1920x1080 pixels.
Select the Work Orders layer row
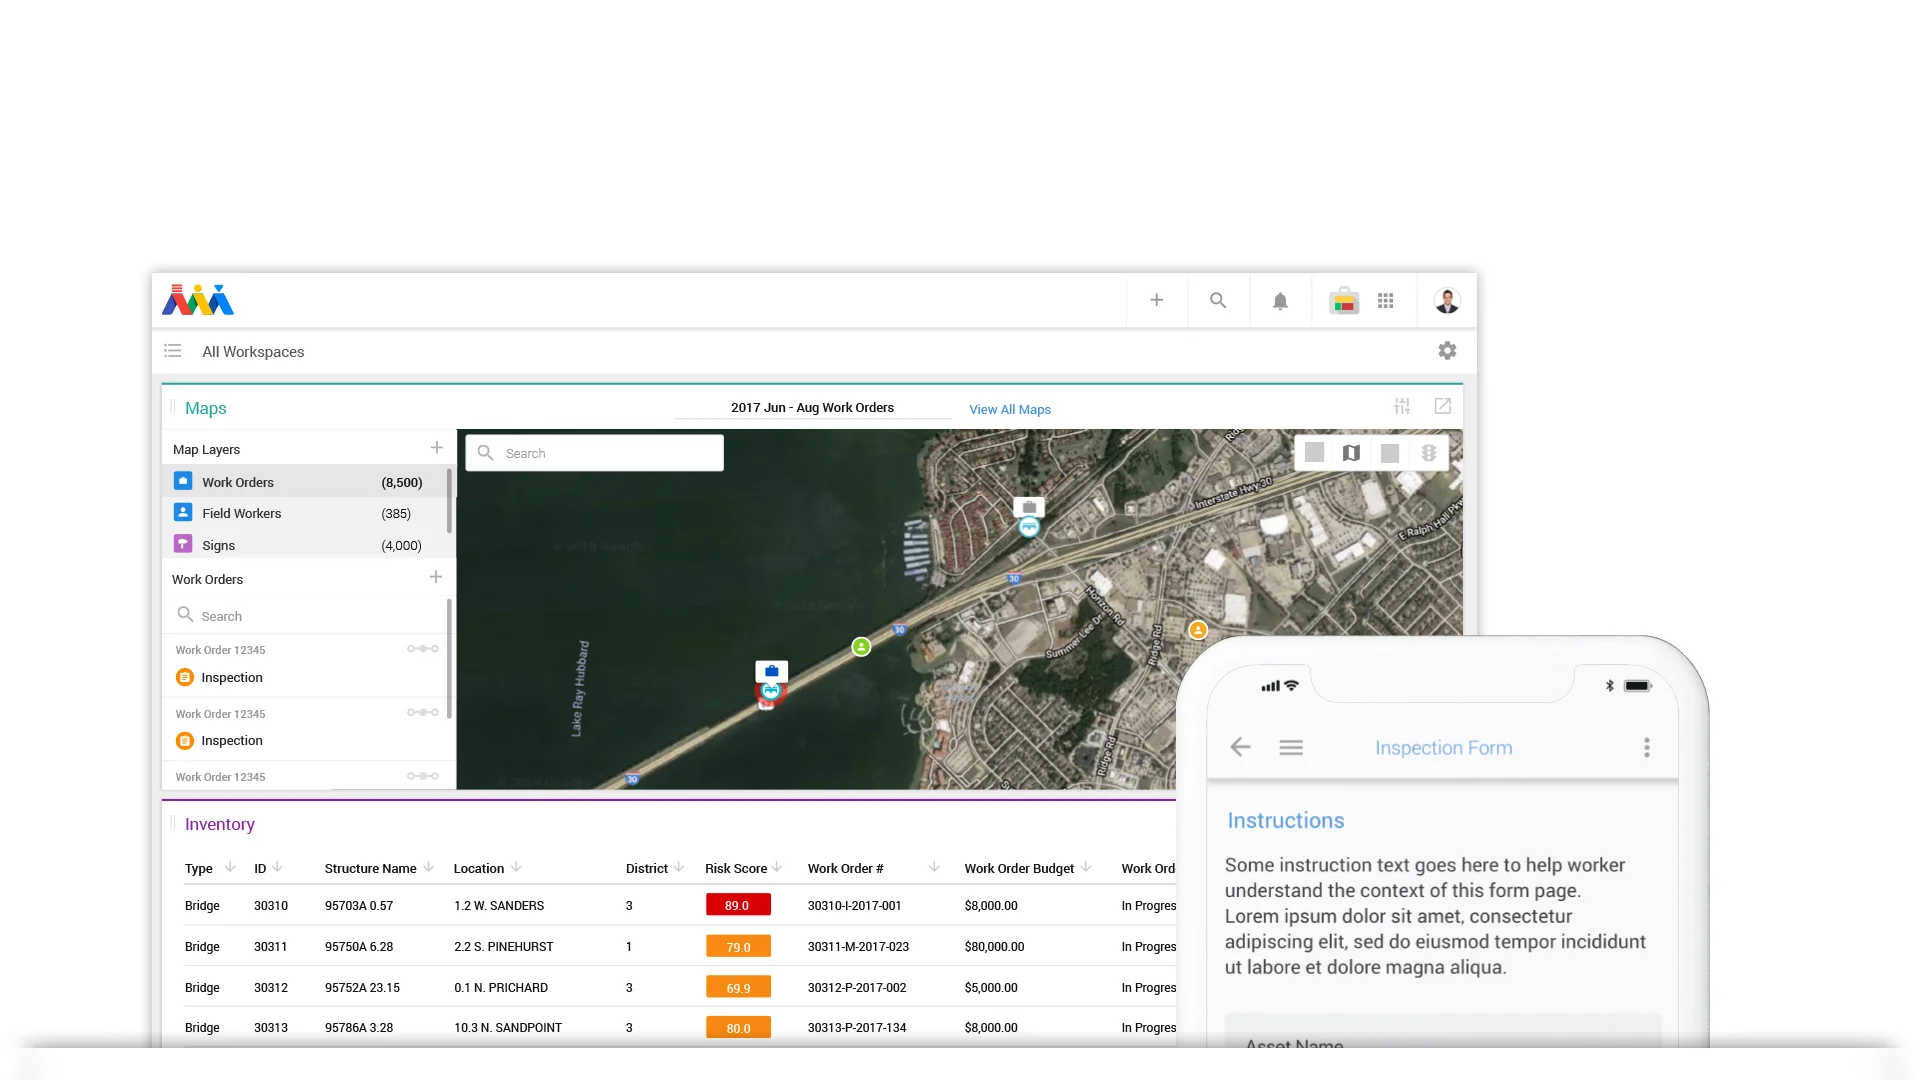pyautogui.click(x=304, y=482)
